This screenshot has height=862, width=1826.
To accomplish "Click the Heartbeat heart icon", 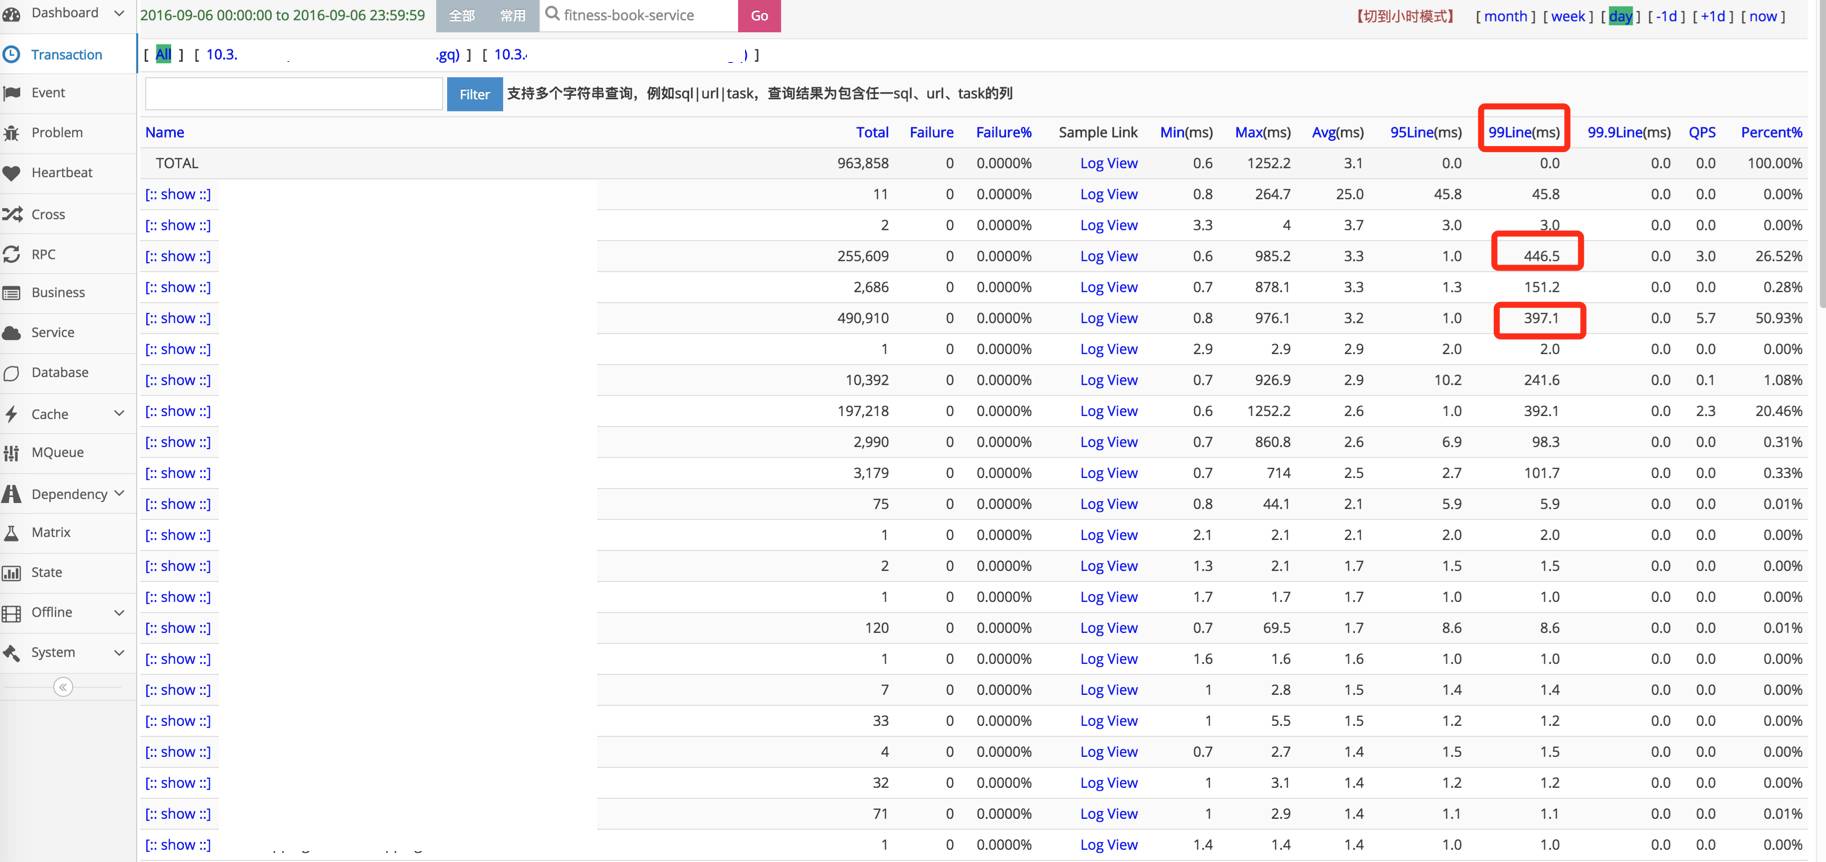I will click(12, 173).
